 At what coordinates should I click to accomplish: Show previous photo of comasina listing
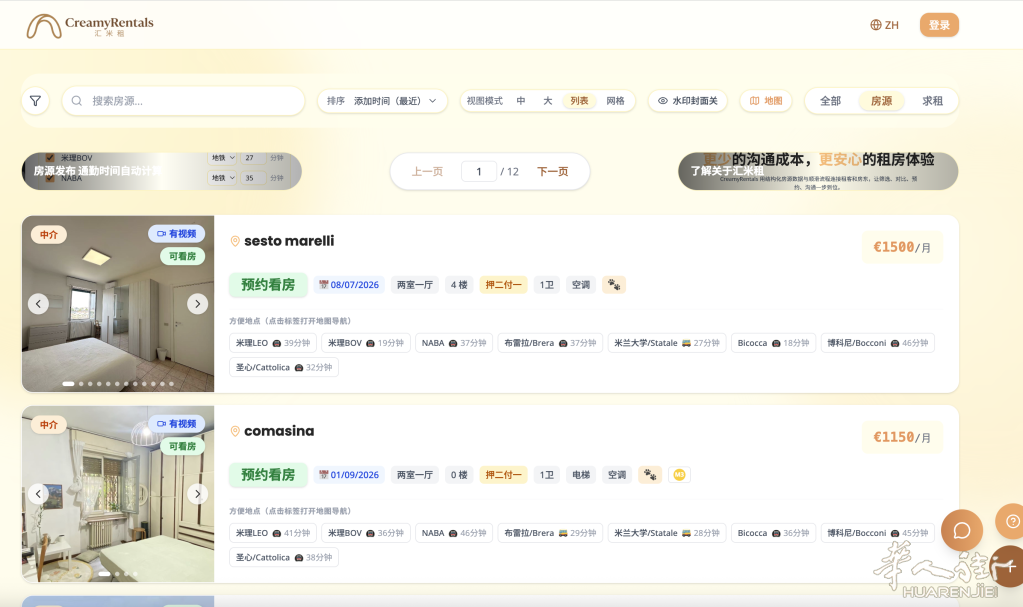38,493
